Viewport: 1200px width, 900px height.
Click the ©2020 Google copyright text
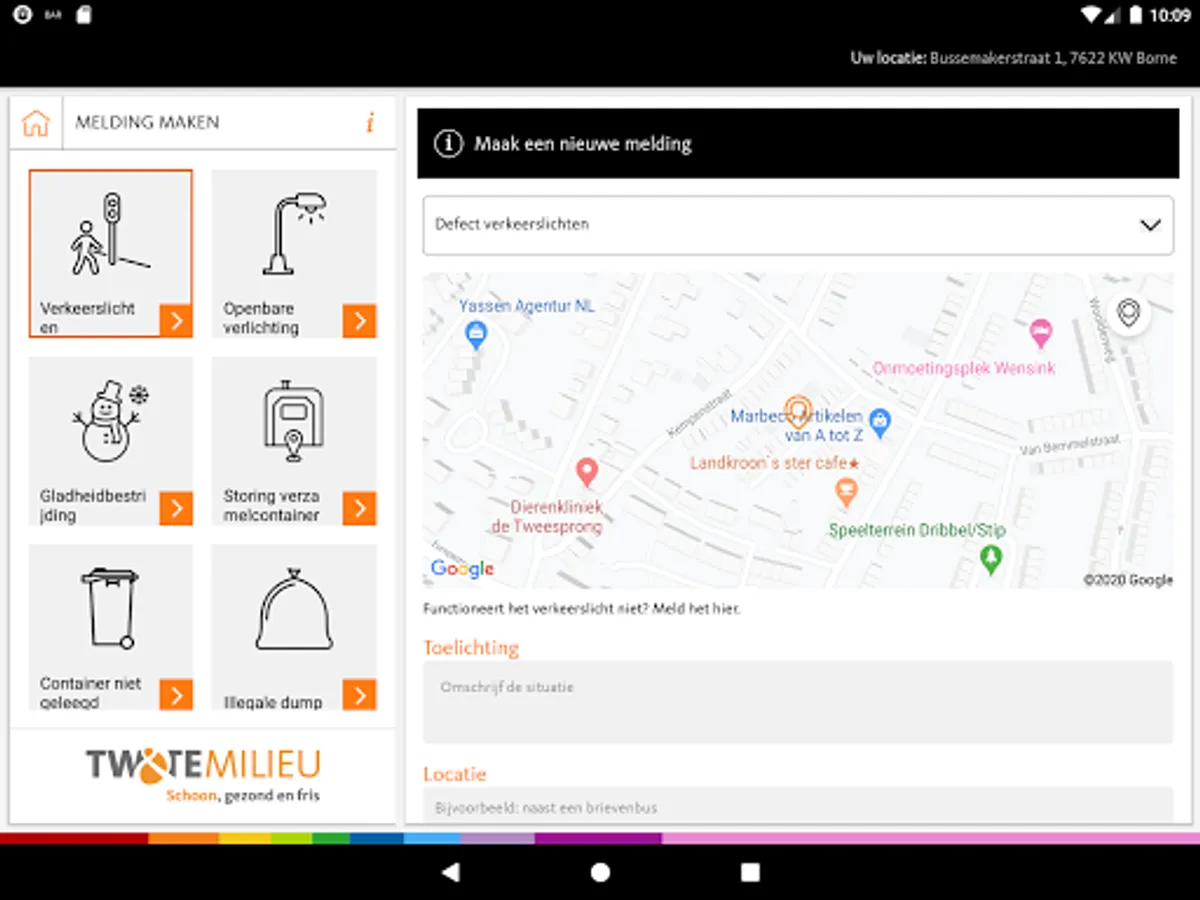[x=1128, y=580]
